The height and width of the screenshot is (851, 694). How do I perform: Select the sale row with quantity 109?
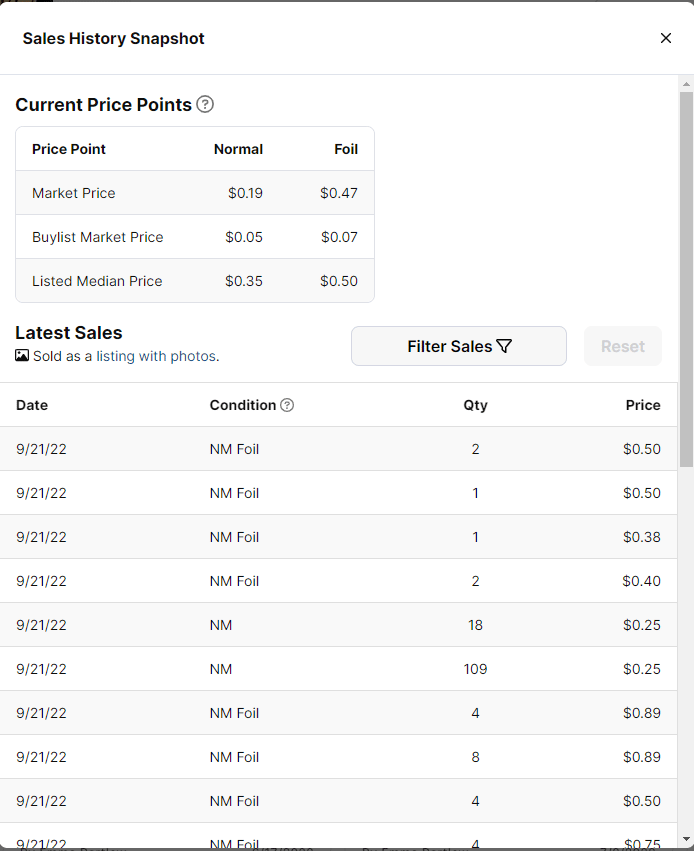point(338,669)
